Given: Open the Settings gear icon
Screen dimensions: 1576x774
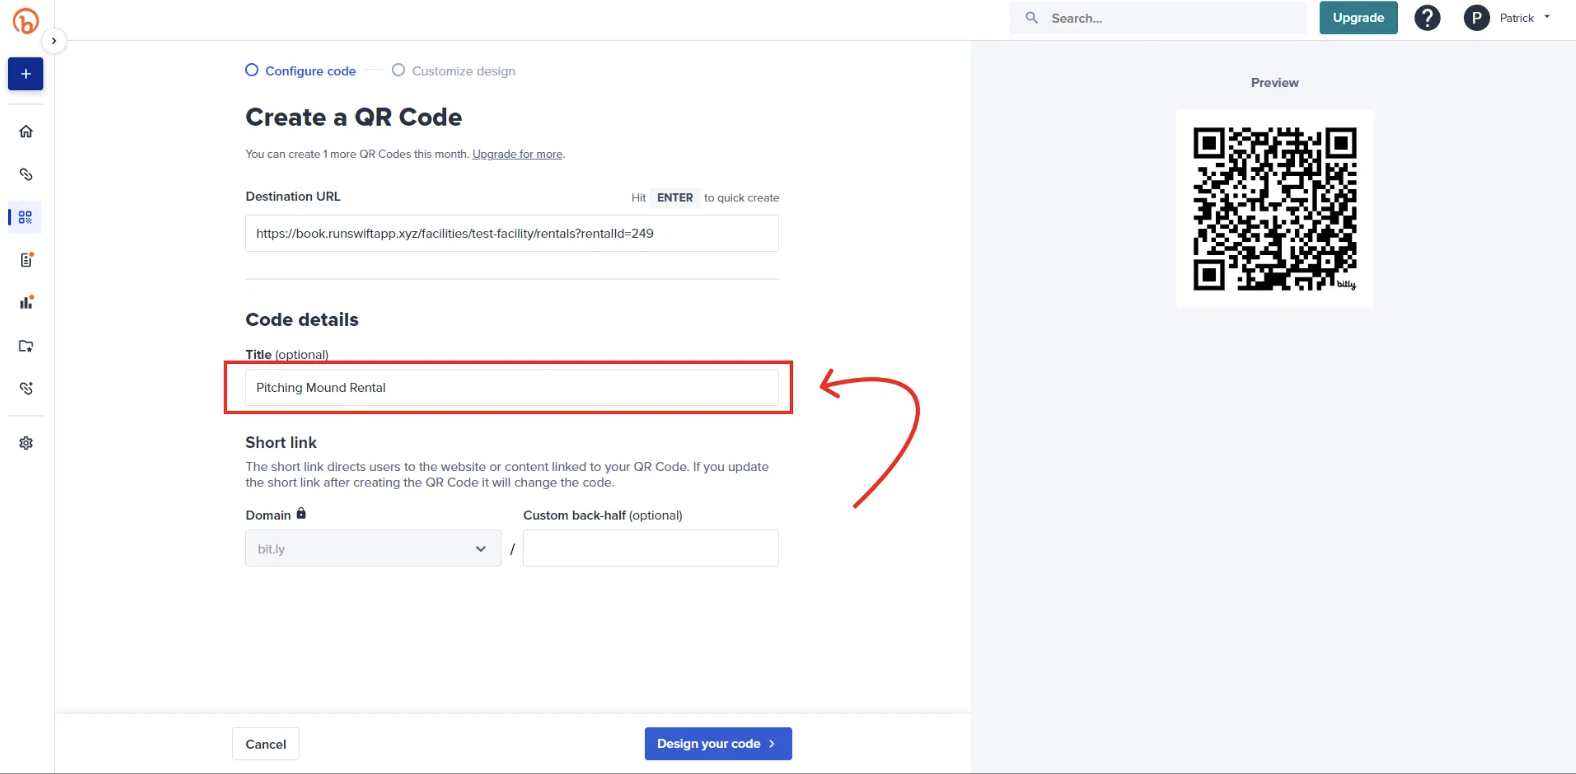Looking at the screenshot, I should pos(26,443).
